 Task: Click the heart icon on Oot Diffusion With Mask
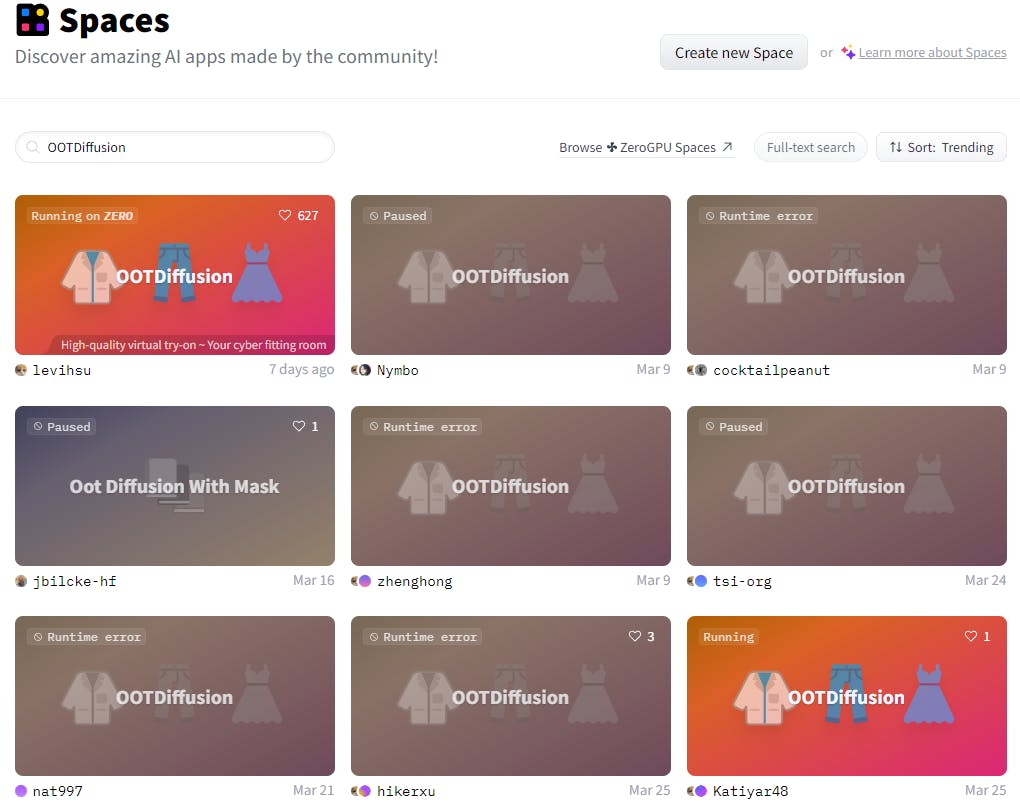coord(299,426)
